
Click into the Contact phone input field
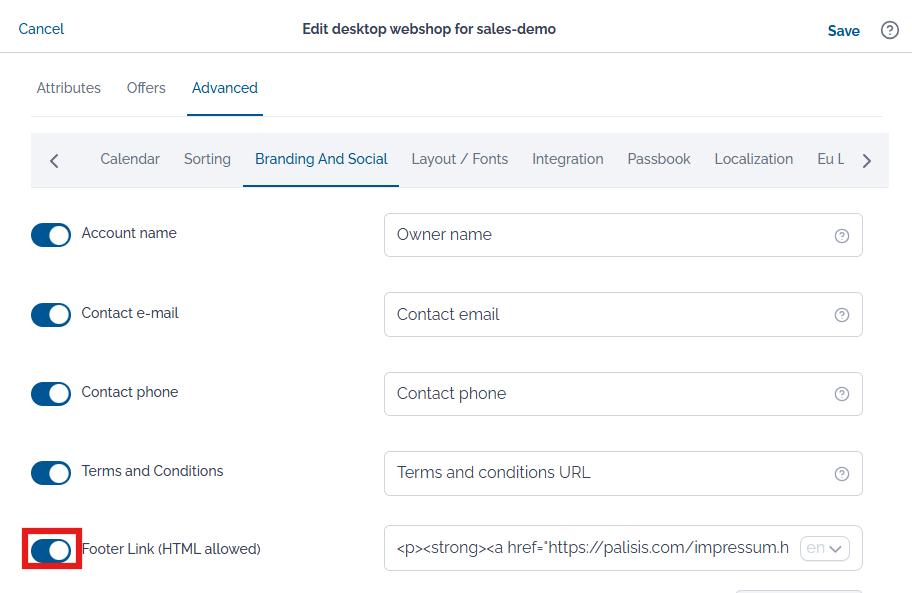pos(623,394)
